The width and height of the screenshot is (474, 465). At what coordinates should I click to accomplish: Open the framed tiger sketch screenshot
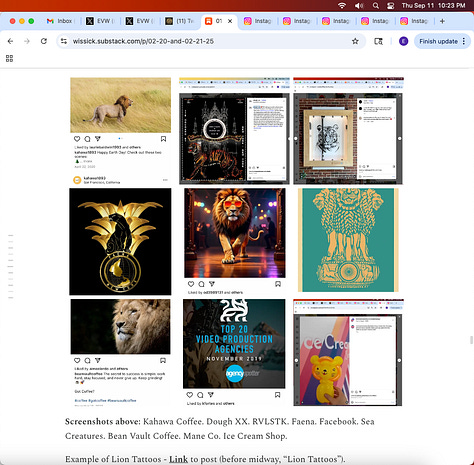tap(348, 131)
